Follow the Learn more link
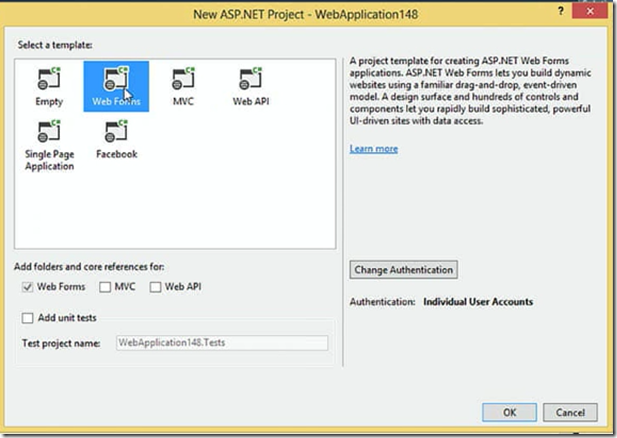The width and height of the screenshot is (617, 438). (374, 149)
